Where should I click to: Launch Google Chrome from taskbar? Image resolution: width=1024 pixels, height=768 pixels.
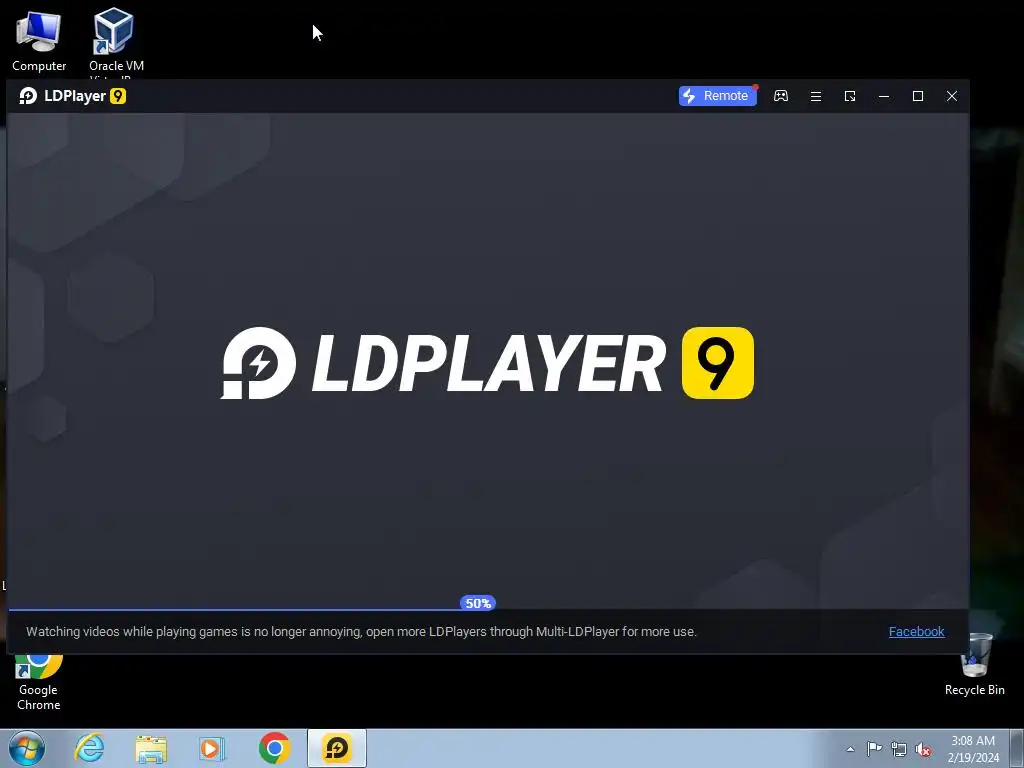[274, 748]
